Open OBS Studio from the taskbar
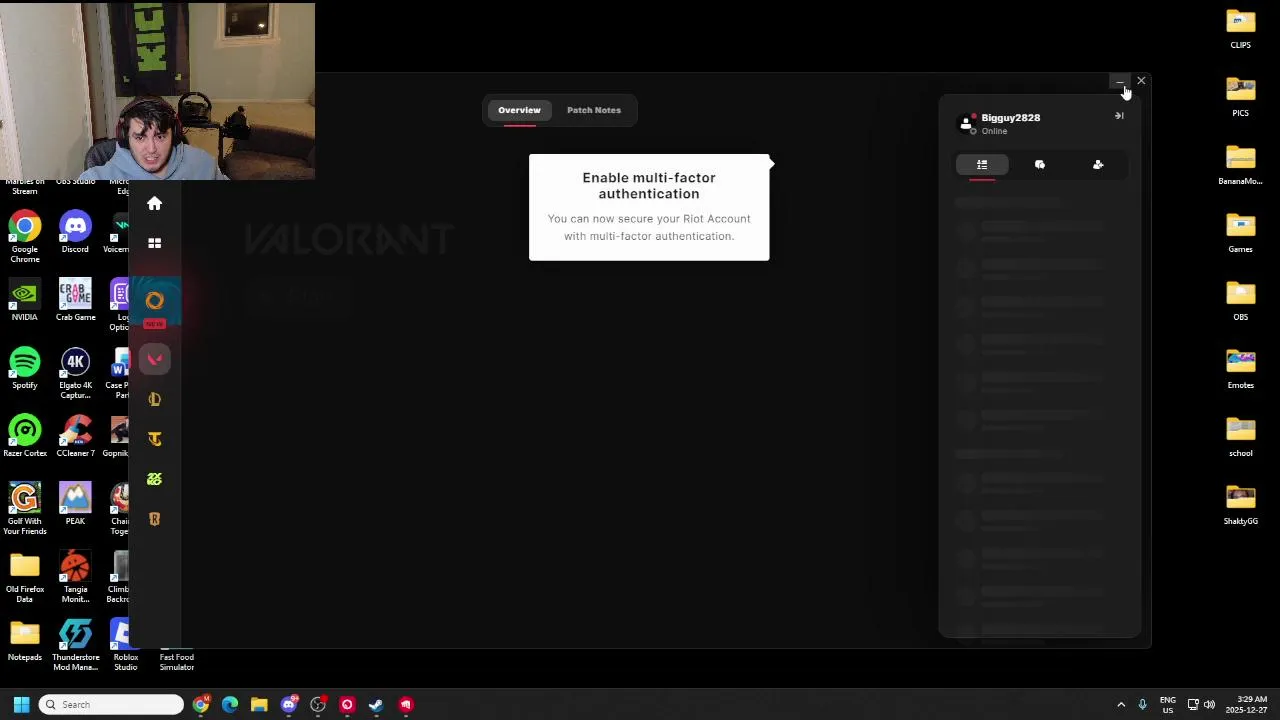The height and width of the screenshot is (720, 1280). tap(318, 704)
